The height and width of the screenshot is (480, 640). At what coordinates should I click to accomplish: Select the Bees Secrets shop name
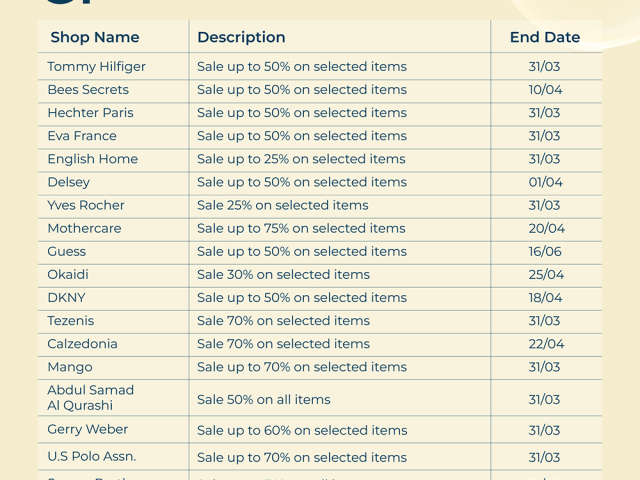(88, 90)
